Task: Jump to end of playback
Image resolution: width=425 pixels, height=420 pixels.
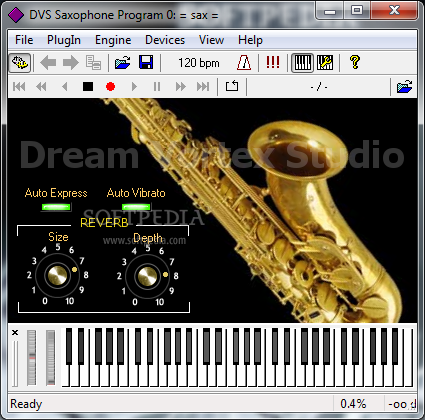Action: coord(203,87)
